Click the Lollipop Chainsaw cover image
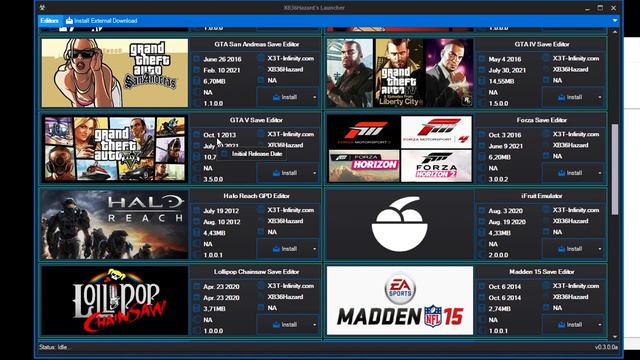 tap(115, 301)
